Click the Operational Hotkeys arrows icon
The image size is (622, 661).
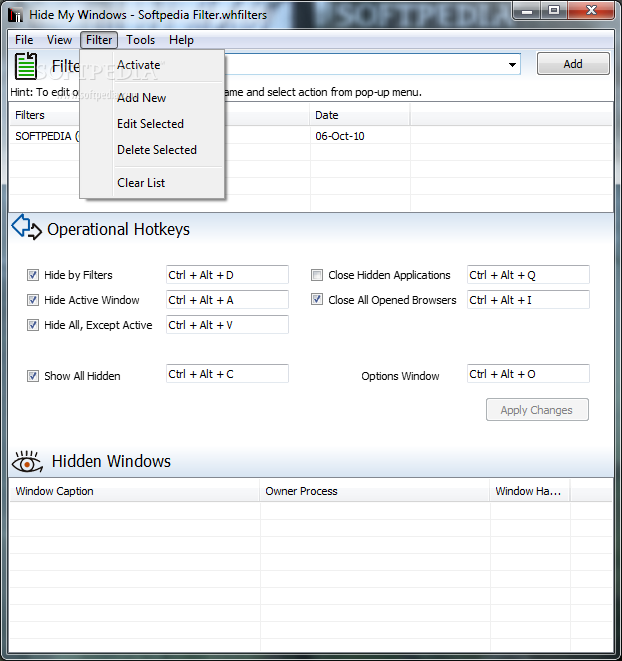click(x=26, y=227)
